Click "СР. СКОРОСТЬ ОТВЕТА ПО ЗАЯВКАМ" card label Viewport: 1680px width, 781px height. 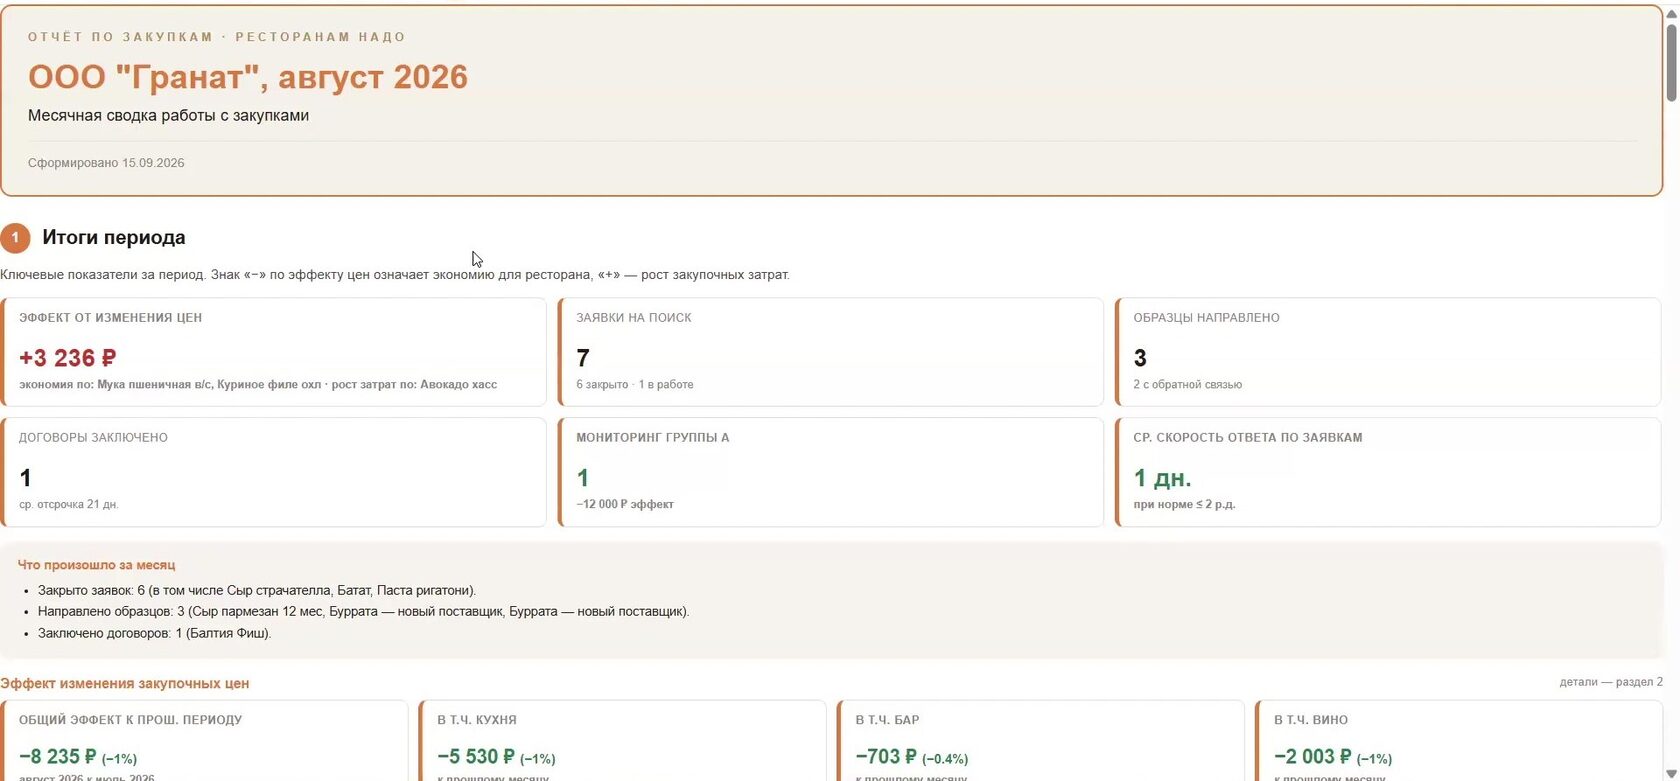[x=1248, y=438]
